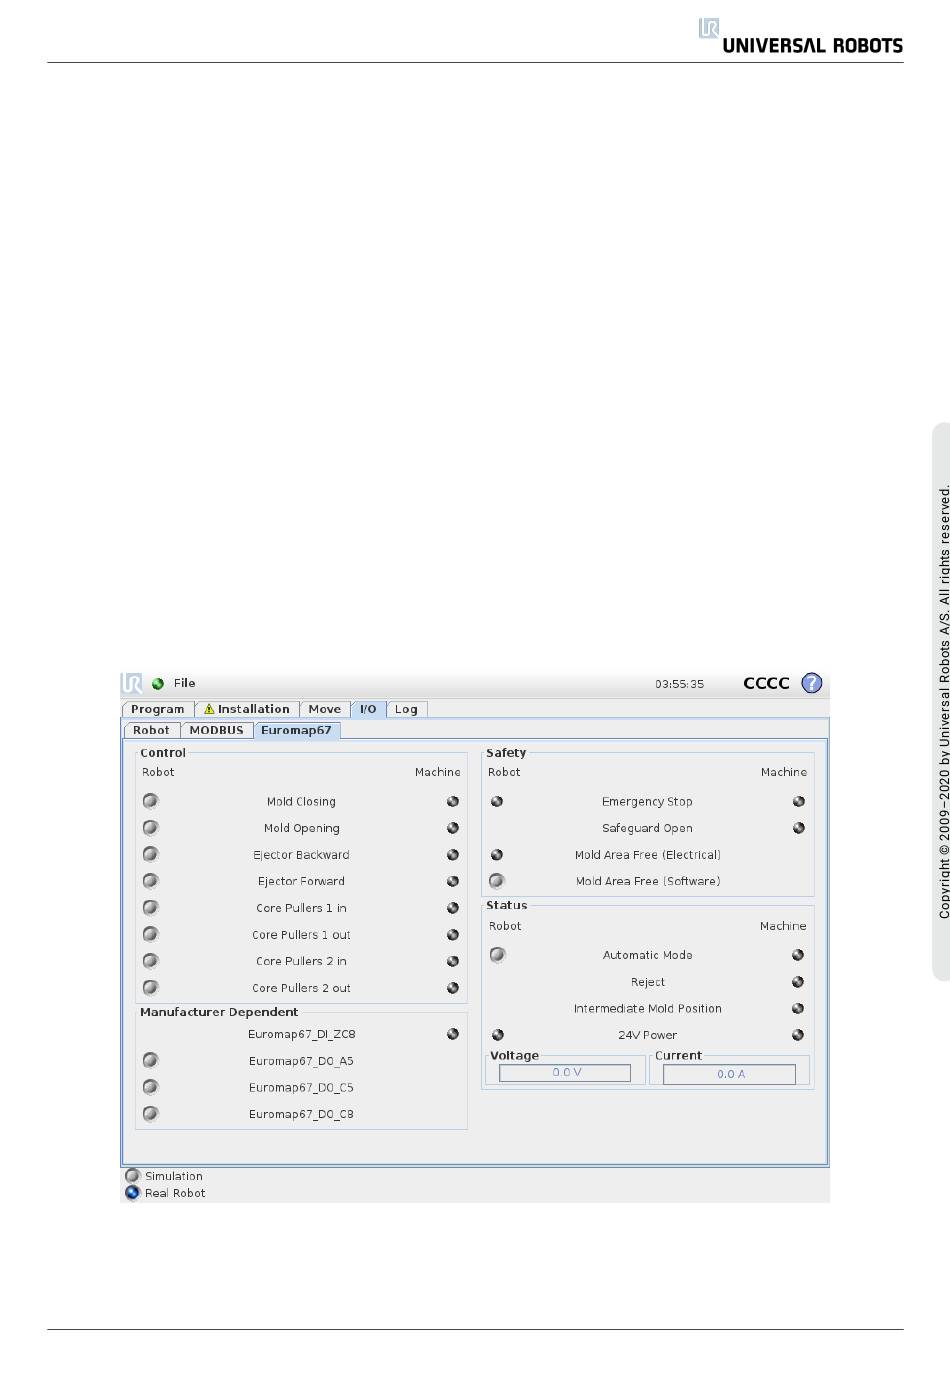Click the Euromap67_DI_ZC8 machine indicator
Viewport: 950px width, 1378px height.
(x=453, y=1034)
